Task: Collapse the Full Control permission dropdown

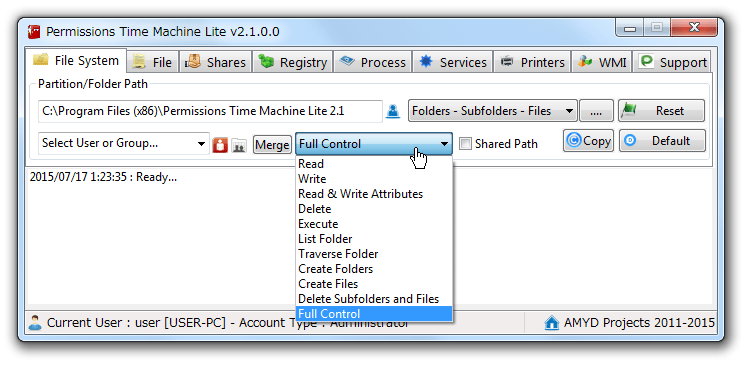Action: 373,144
